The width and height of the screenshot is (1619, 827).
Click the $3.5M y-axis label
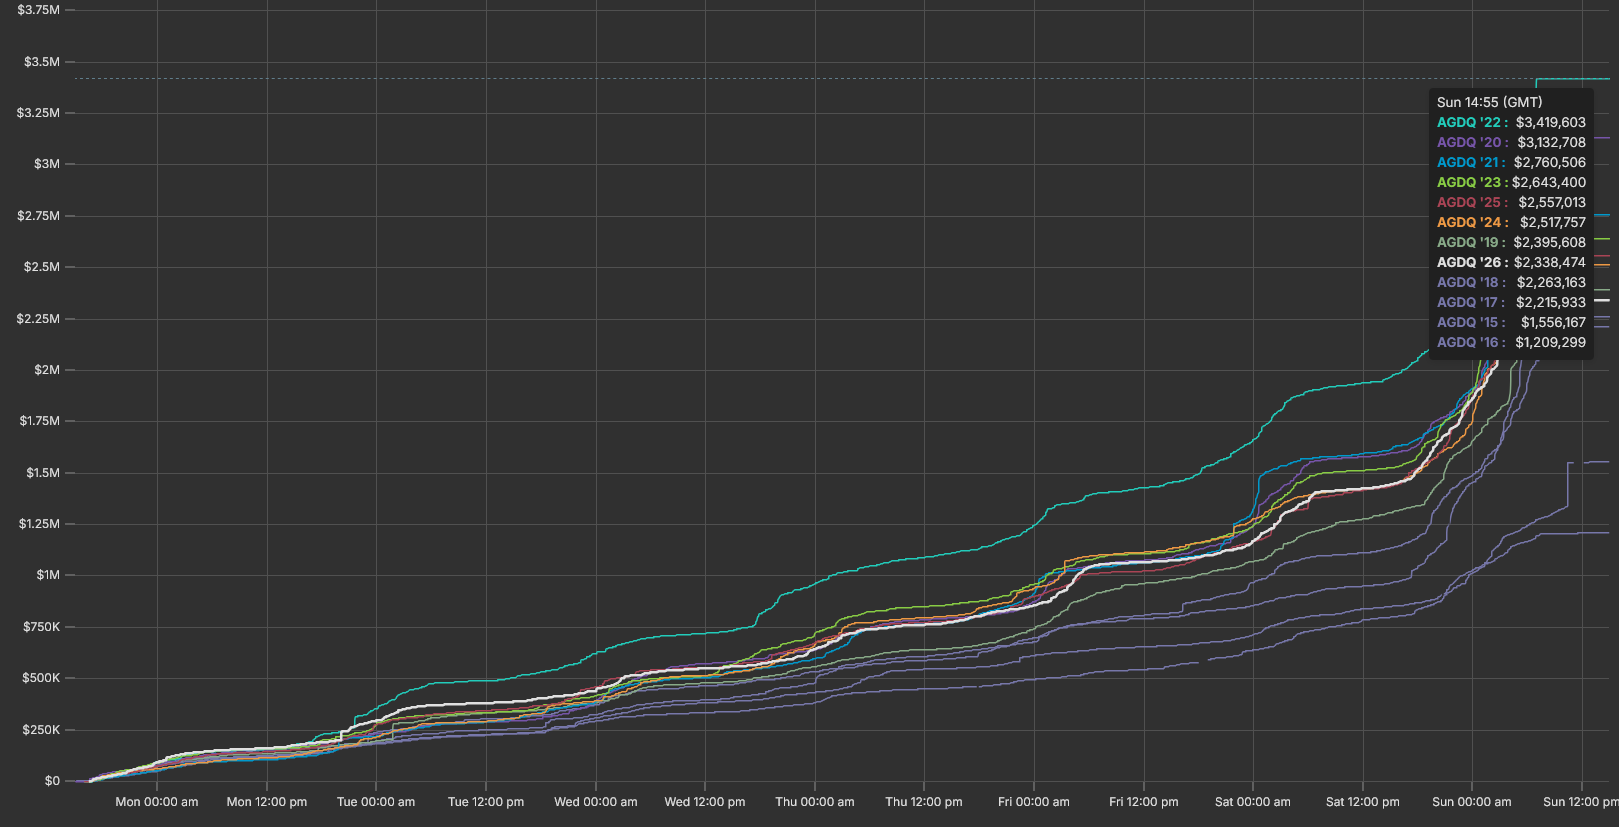42,62
